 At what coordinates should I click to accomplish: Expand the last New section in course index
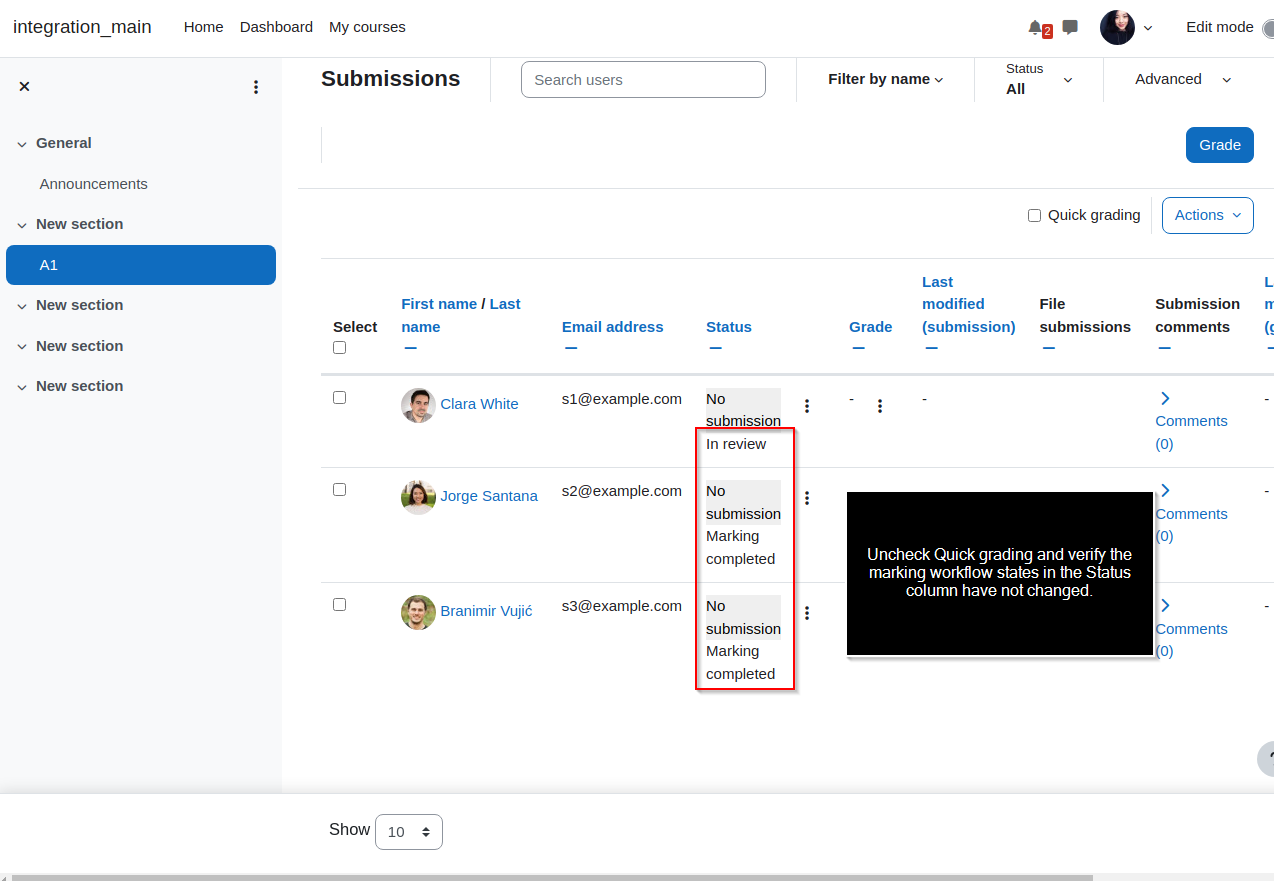(x=22, y=387)
